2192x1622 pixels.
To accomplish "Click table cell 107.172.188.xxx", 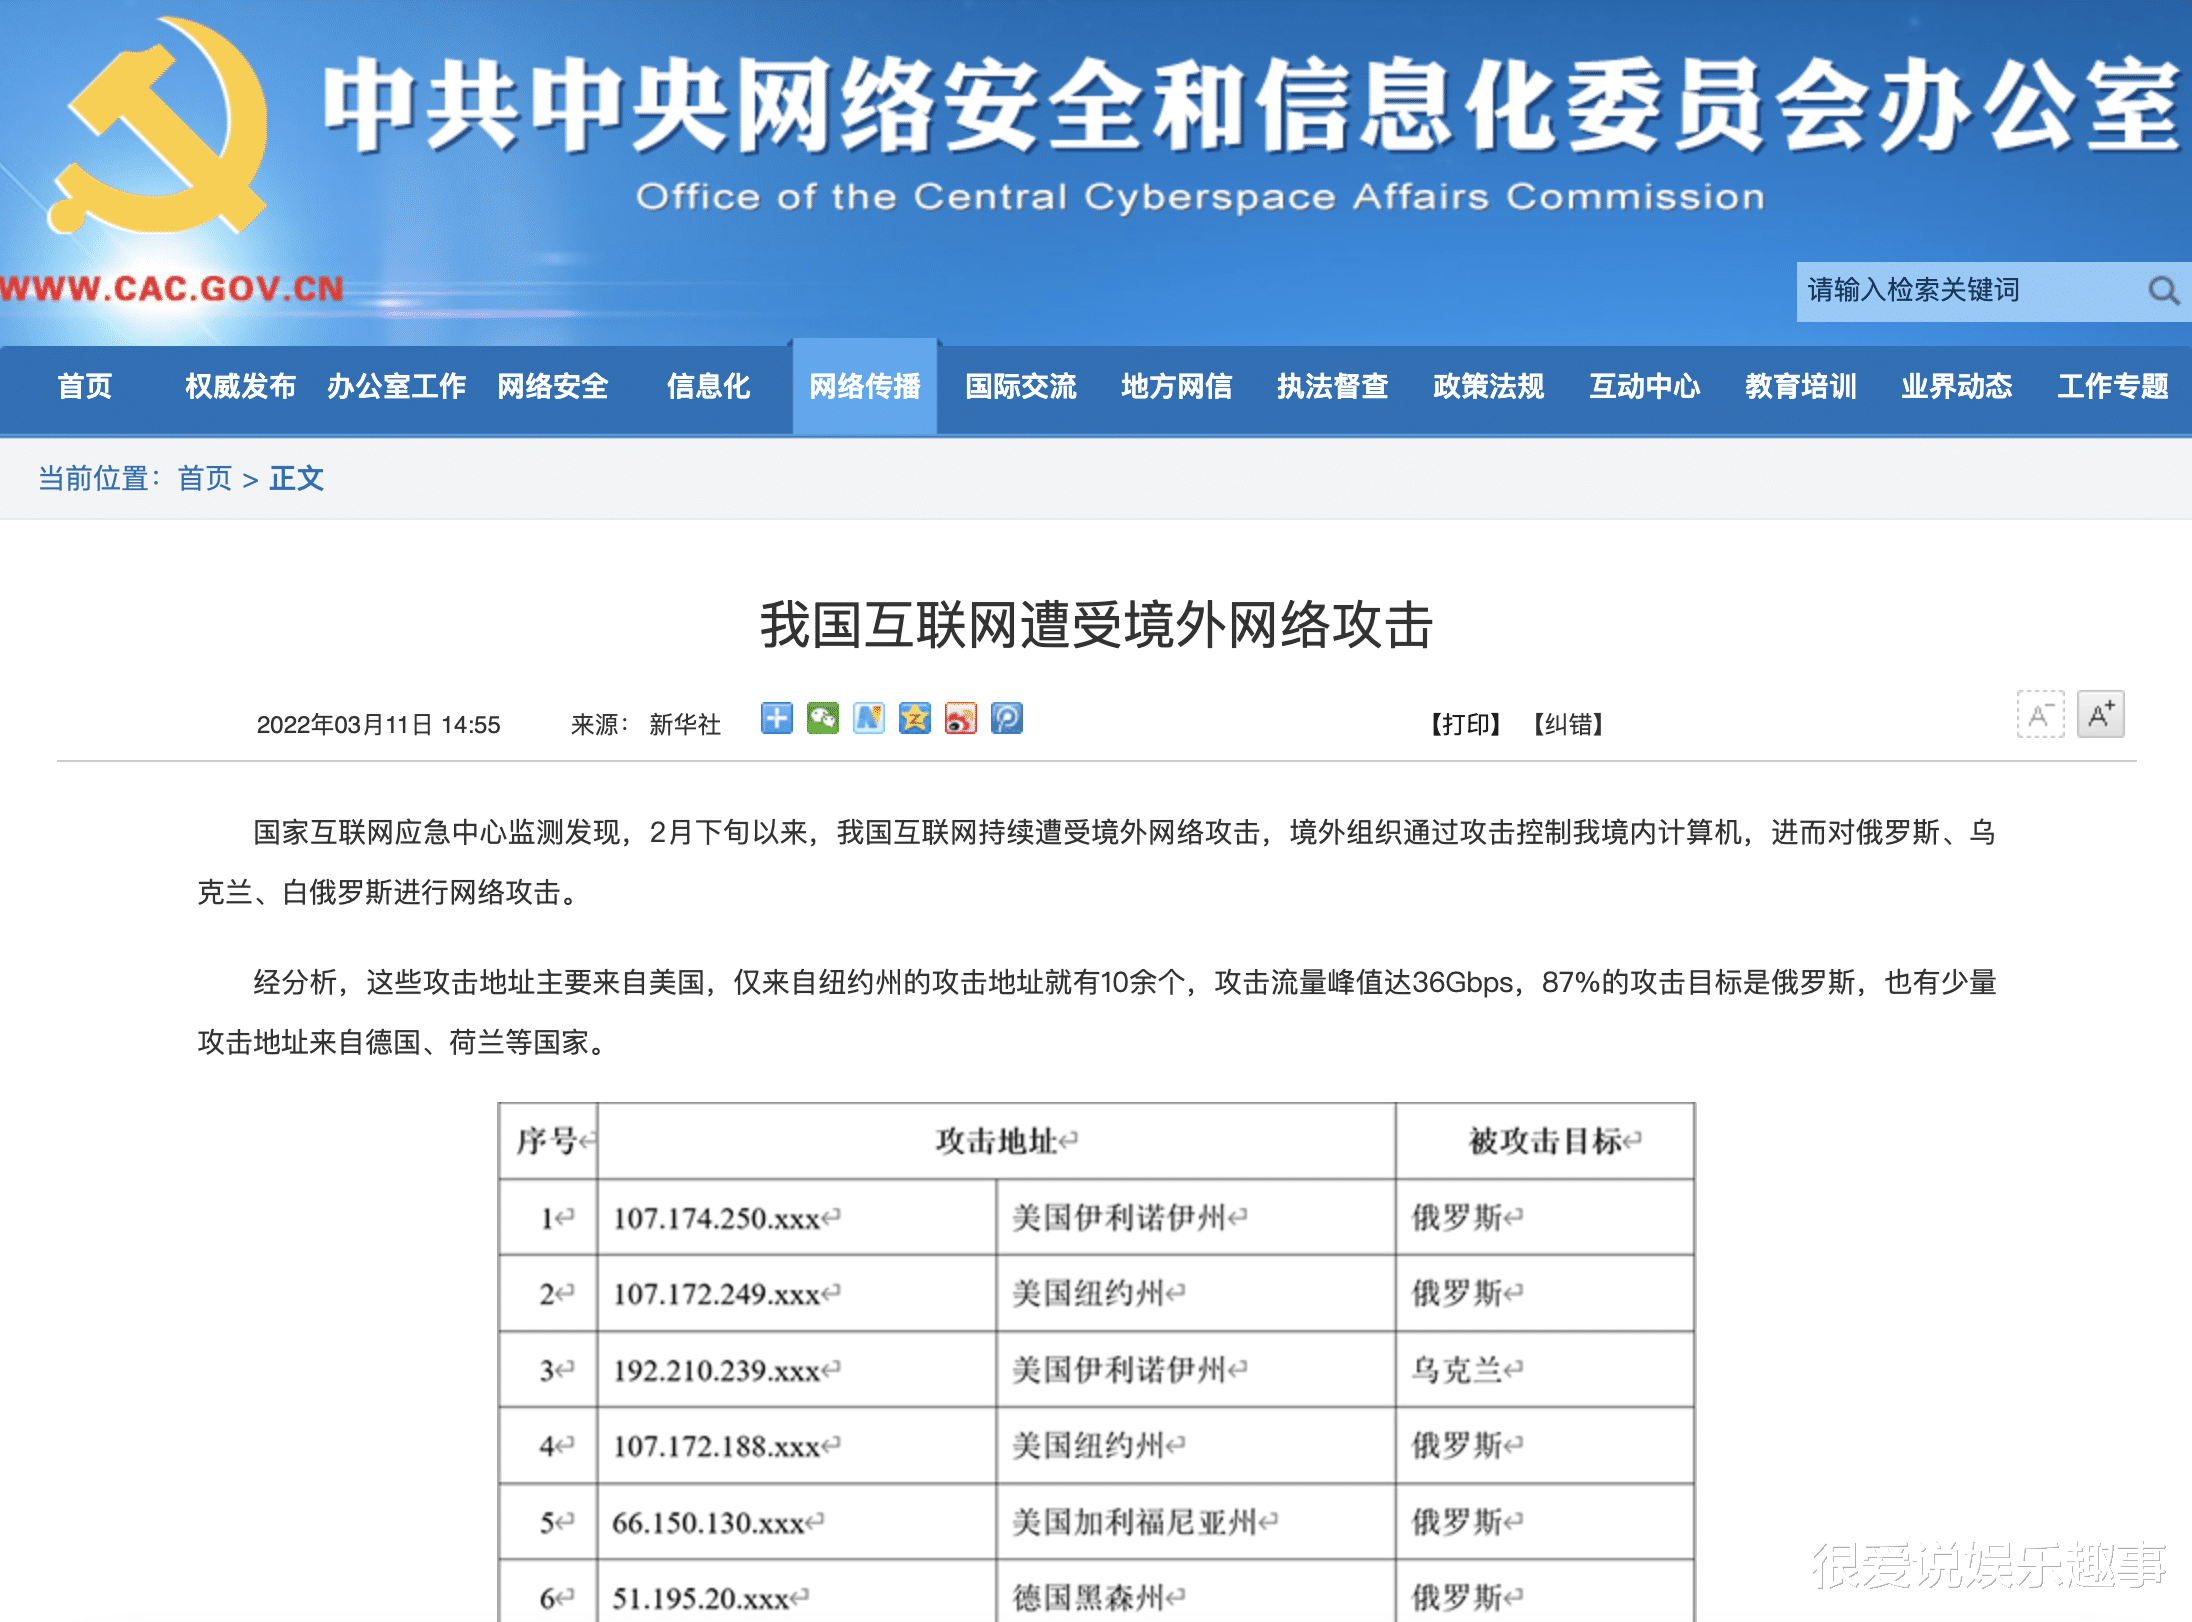I will coord(796,1446).
